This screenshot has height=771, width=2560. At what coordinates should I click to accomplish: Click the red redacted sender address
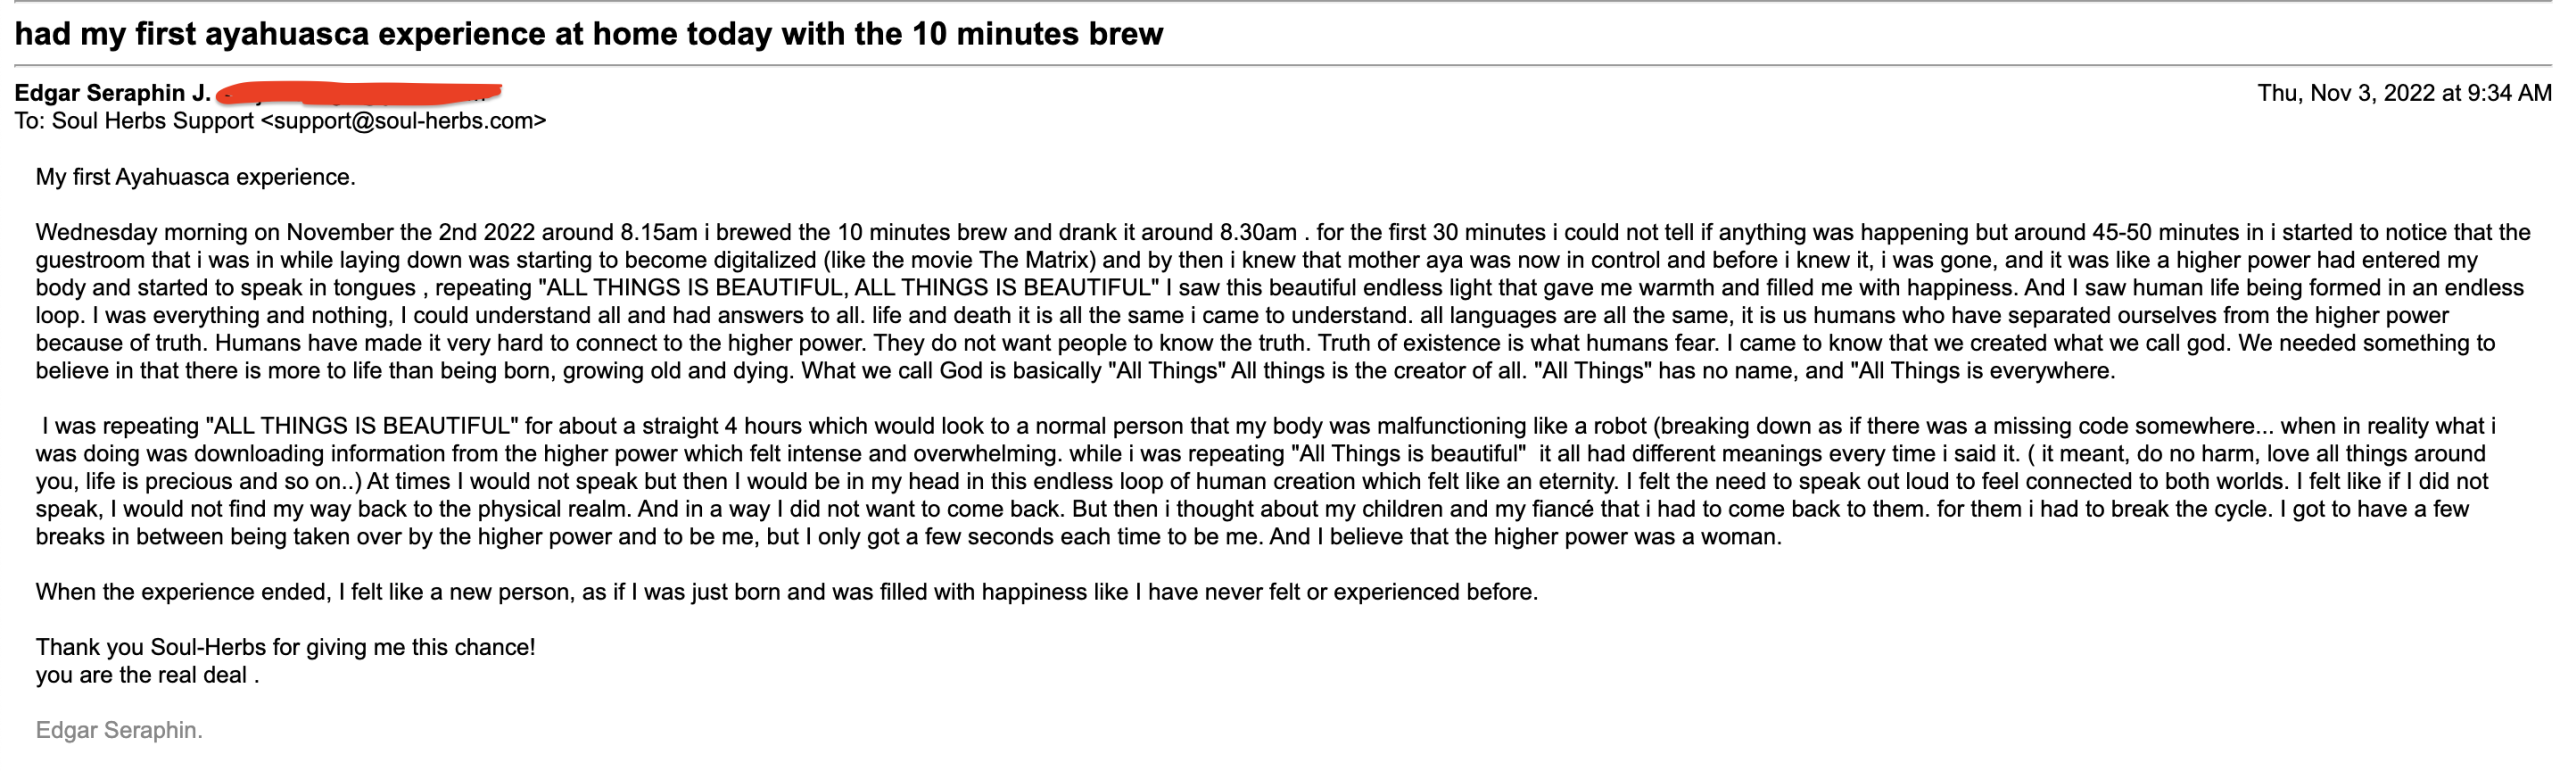tap(358, 93)
